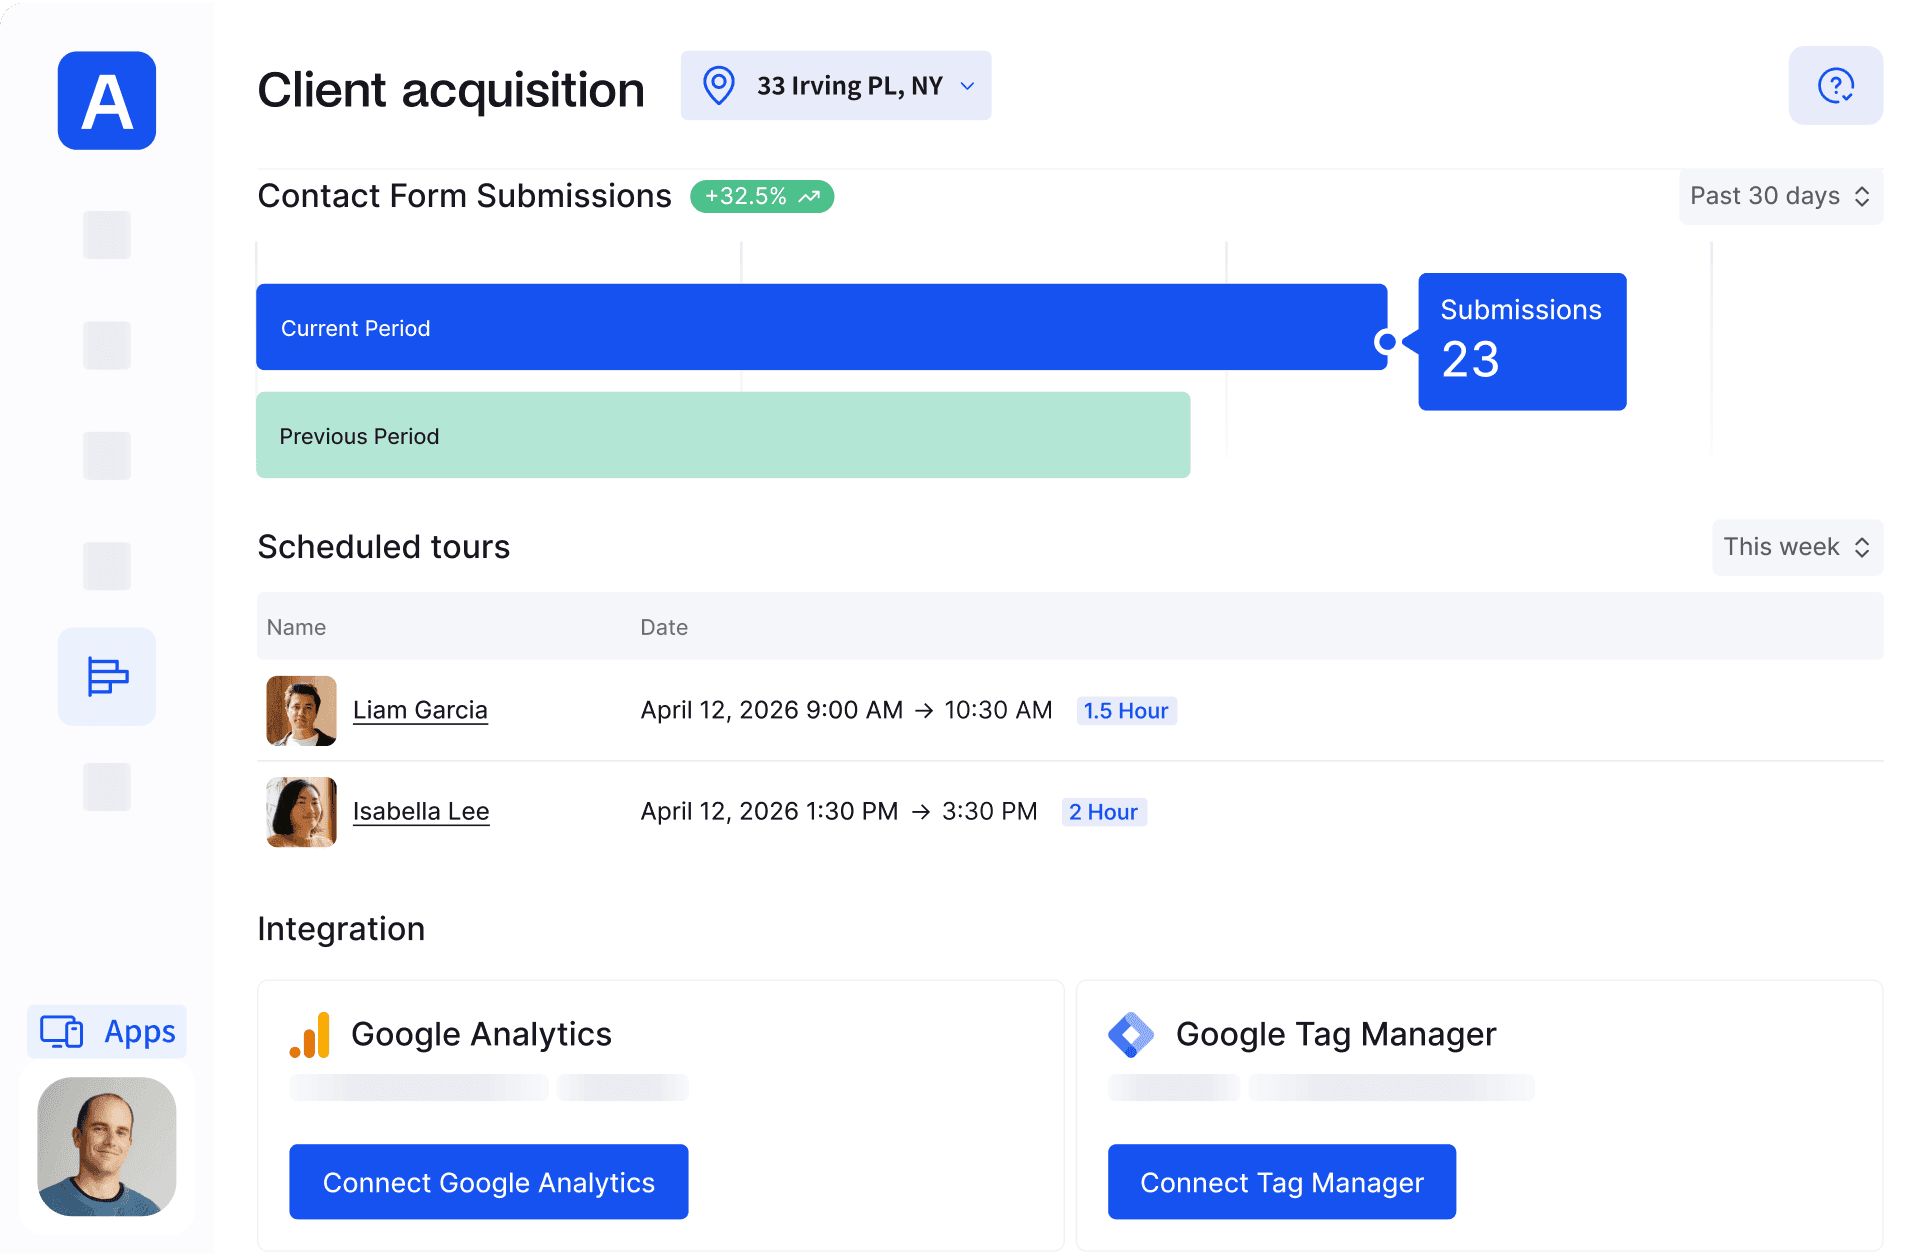Screen dimensions: 1926x1255
Task: Click the user profile photo at bottom left
Action: tap(106, 1148)
